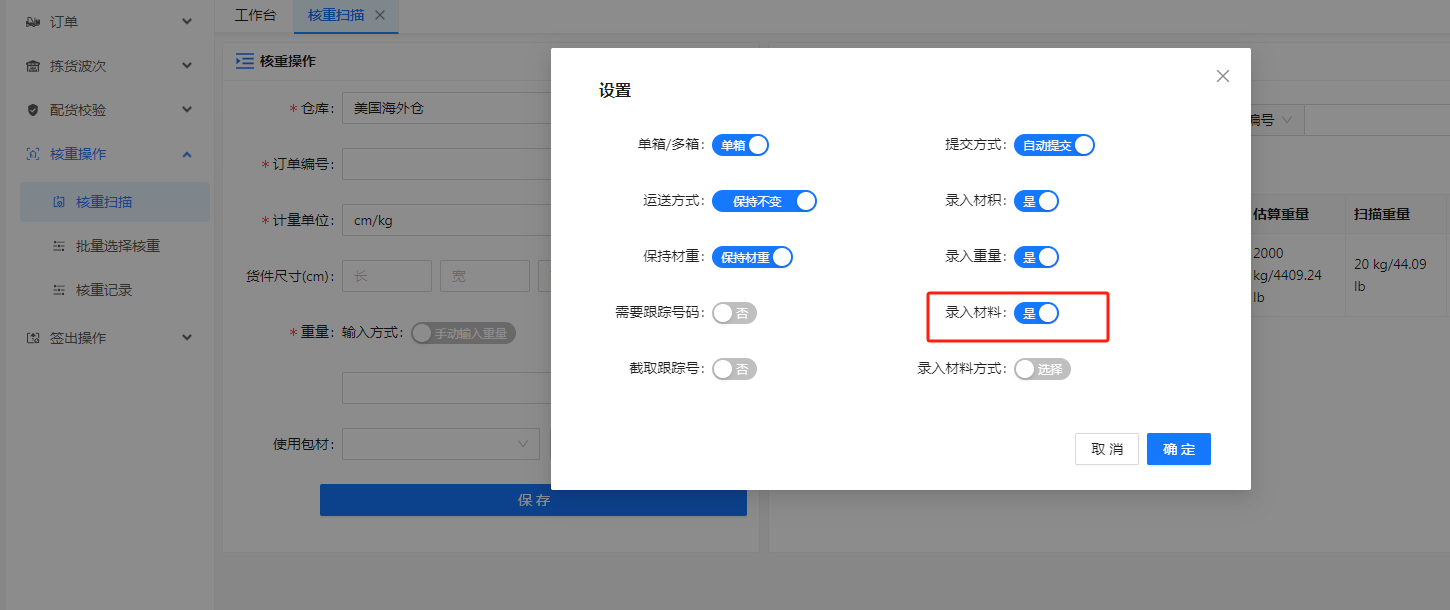
Task: Close the 核重扫描 tab via its X
Action: tap(379, 15)
